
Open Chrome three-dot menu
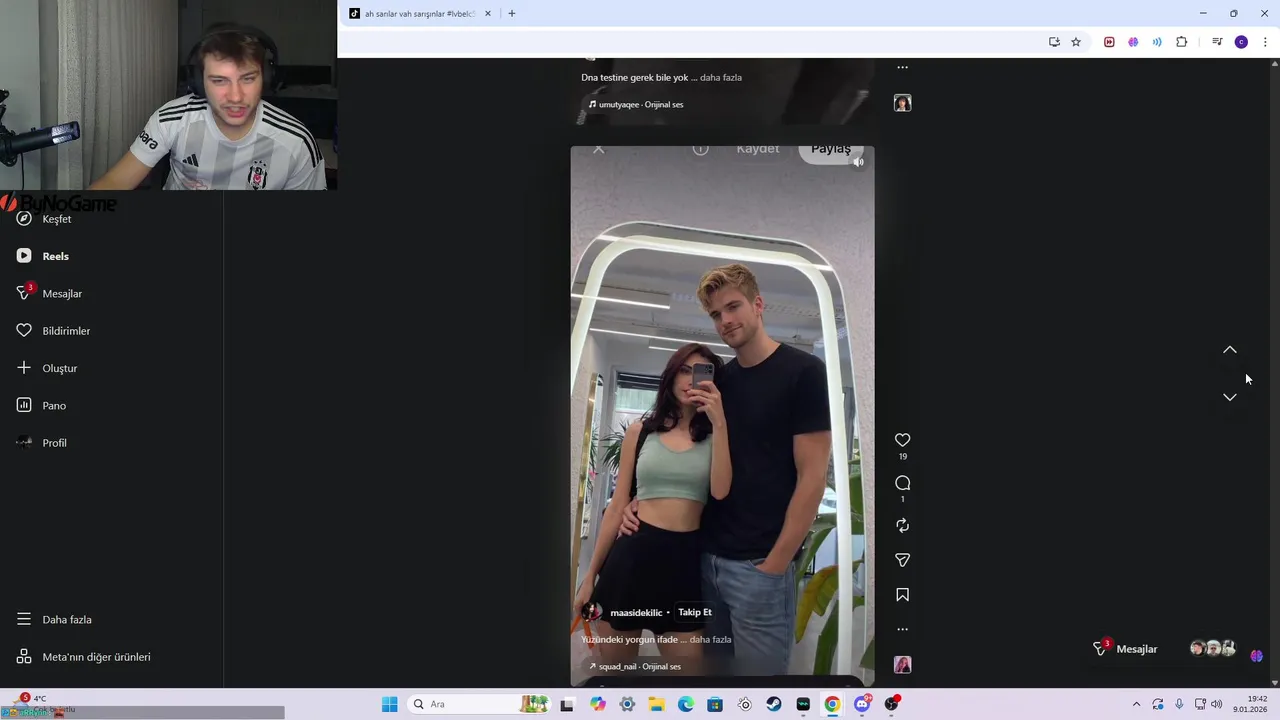click(1265, 42)
